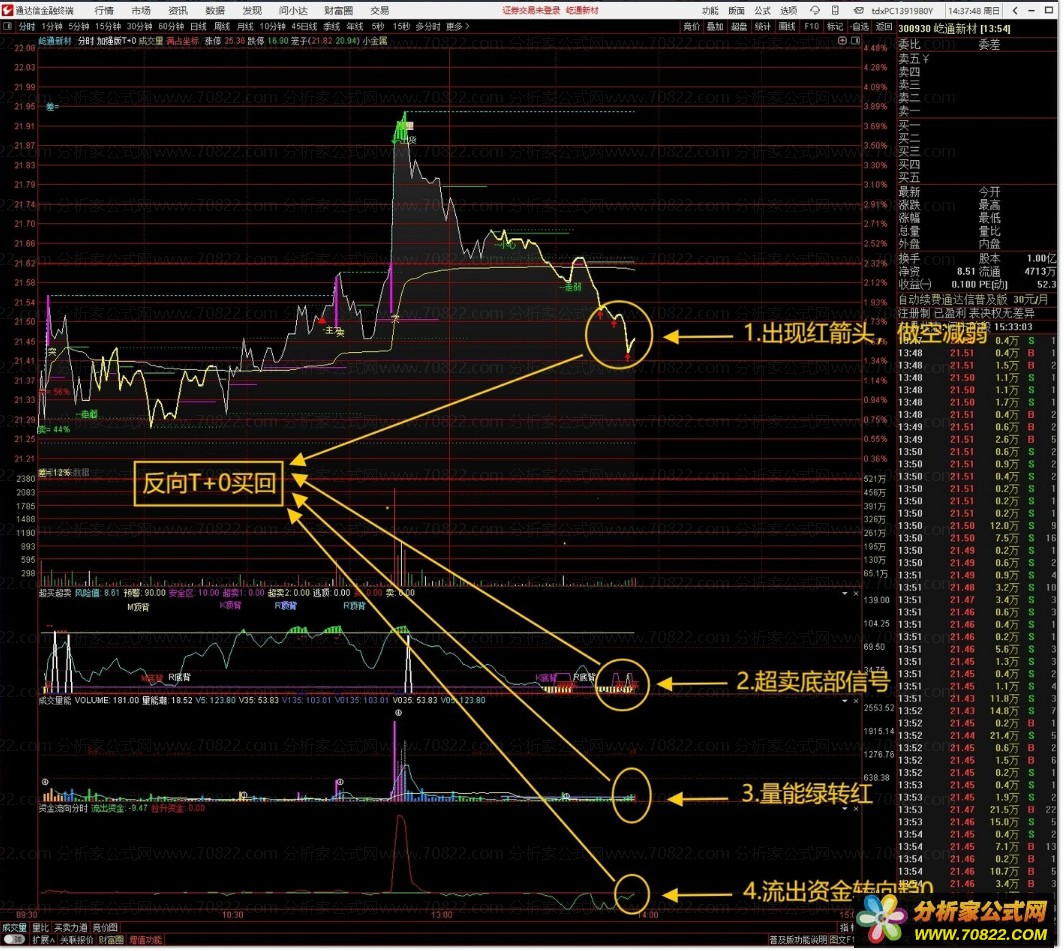Switch to 日线 daily chart
The image size is (1064, 951).
pos(198,26)
